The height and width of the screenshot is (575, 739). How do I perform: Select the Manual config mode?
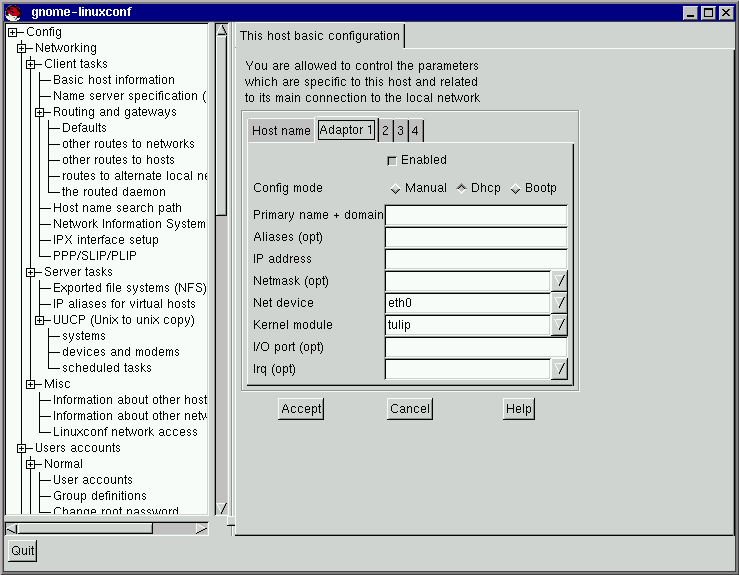[x=395, y=189]
